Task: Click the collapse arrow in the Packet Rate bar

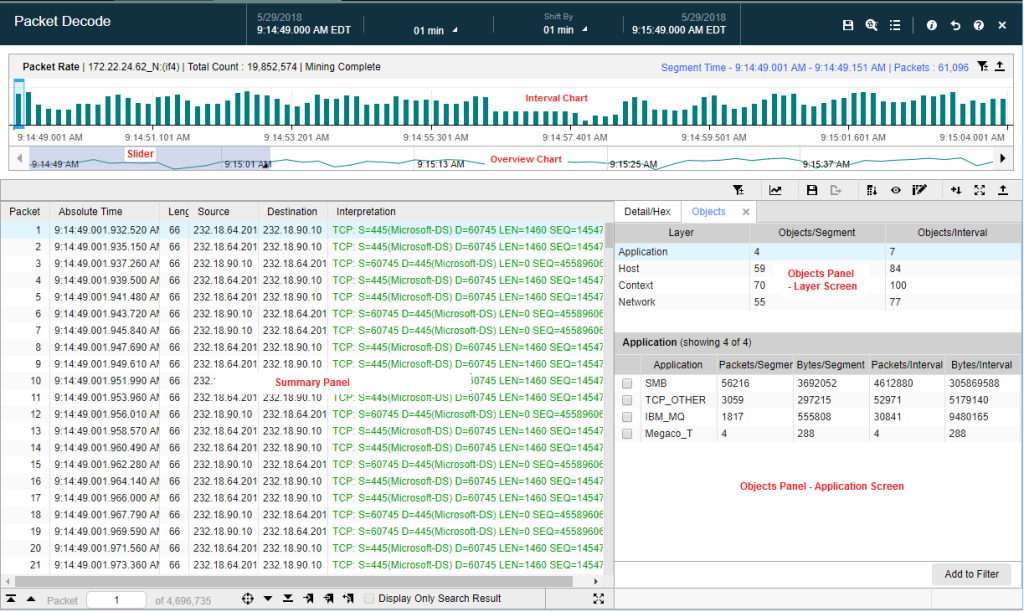Action: click(x=1000, y=67)
